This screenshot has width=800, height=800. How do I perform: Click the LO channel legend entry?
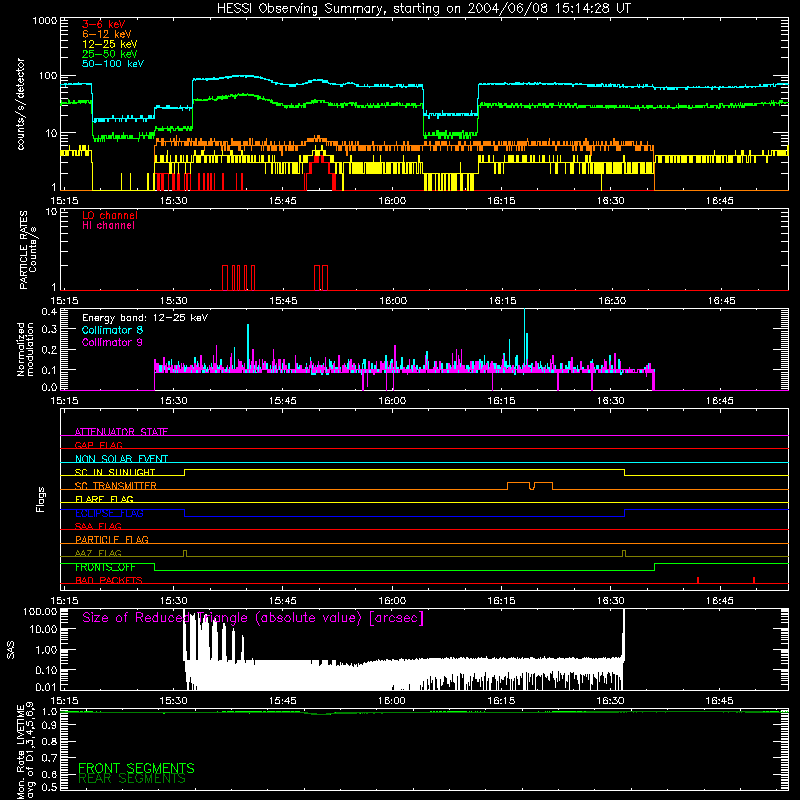pos(110,215)
